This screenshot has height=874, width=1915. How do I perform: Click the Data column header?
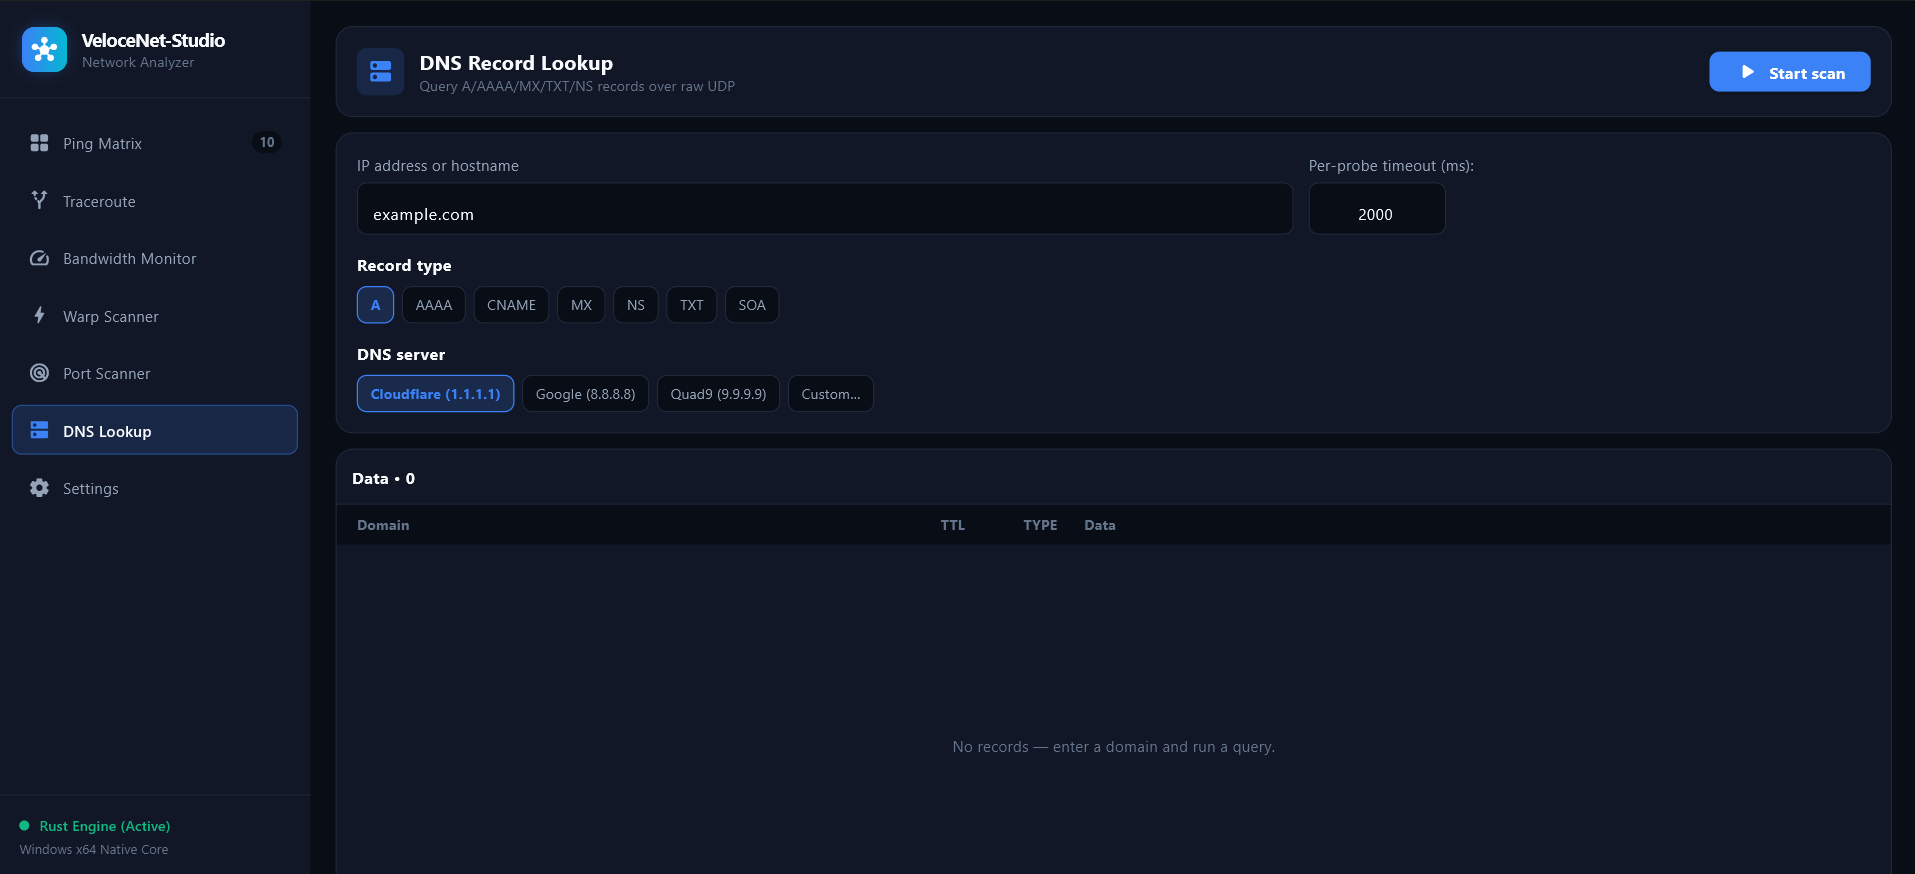click(1100, 525)
